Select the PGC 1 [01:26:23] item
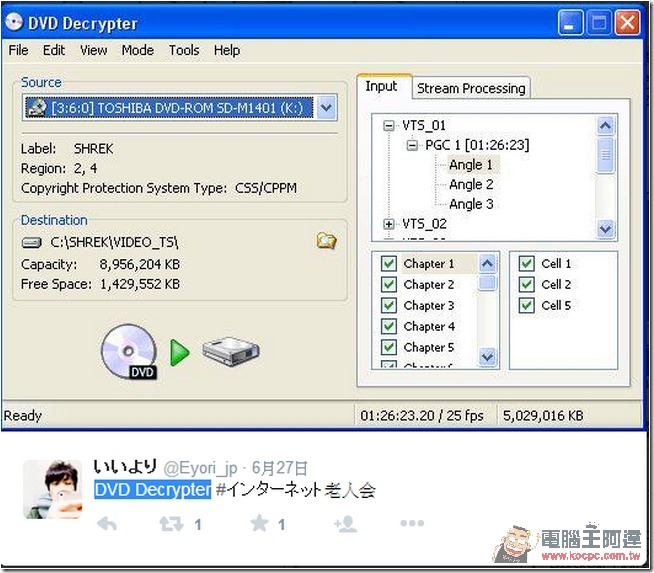The width and height of the screenshot is (654, 573). [x=477, y=146]
